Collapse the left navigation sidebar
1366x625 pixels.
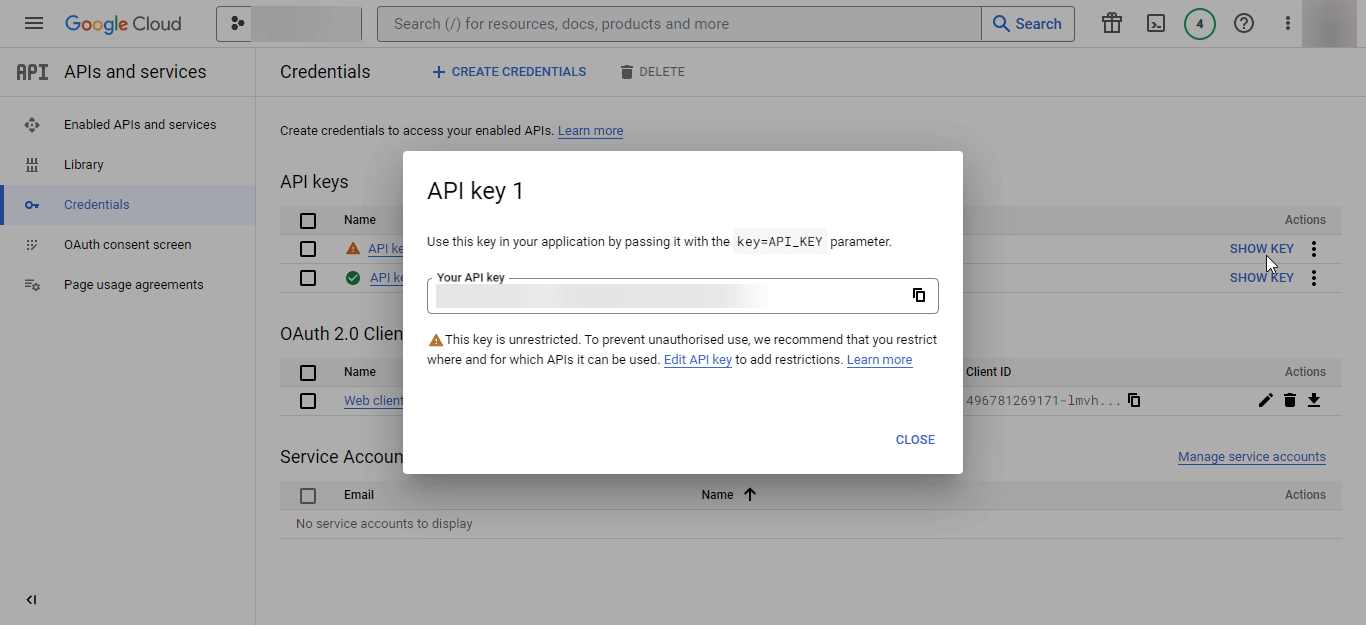pos(31,599)
